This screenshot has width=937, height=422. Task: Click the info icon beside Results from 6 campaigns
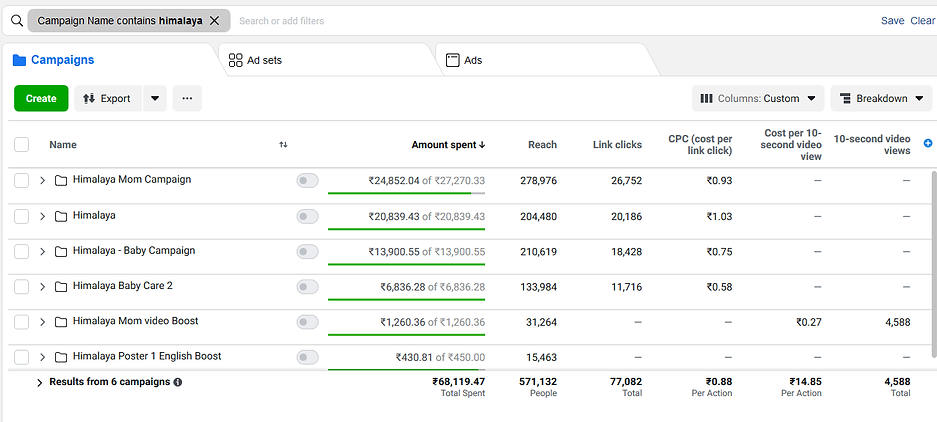click(178, 382)
